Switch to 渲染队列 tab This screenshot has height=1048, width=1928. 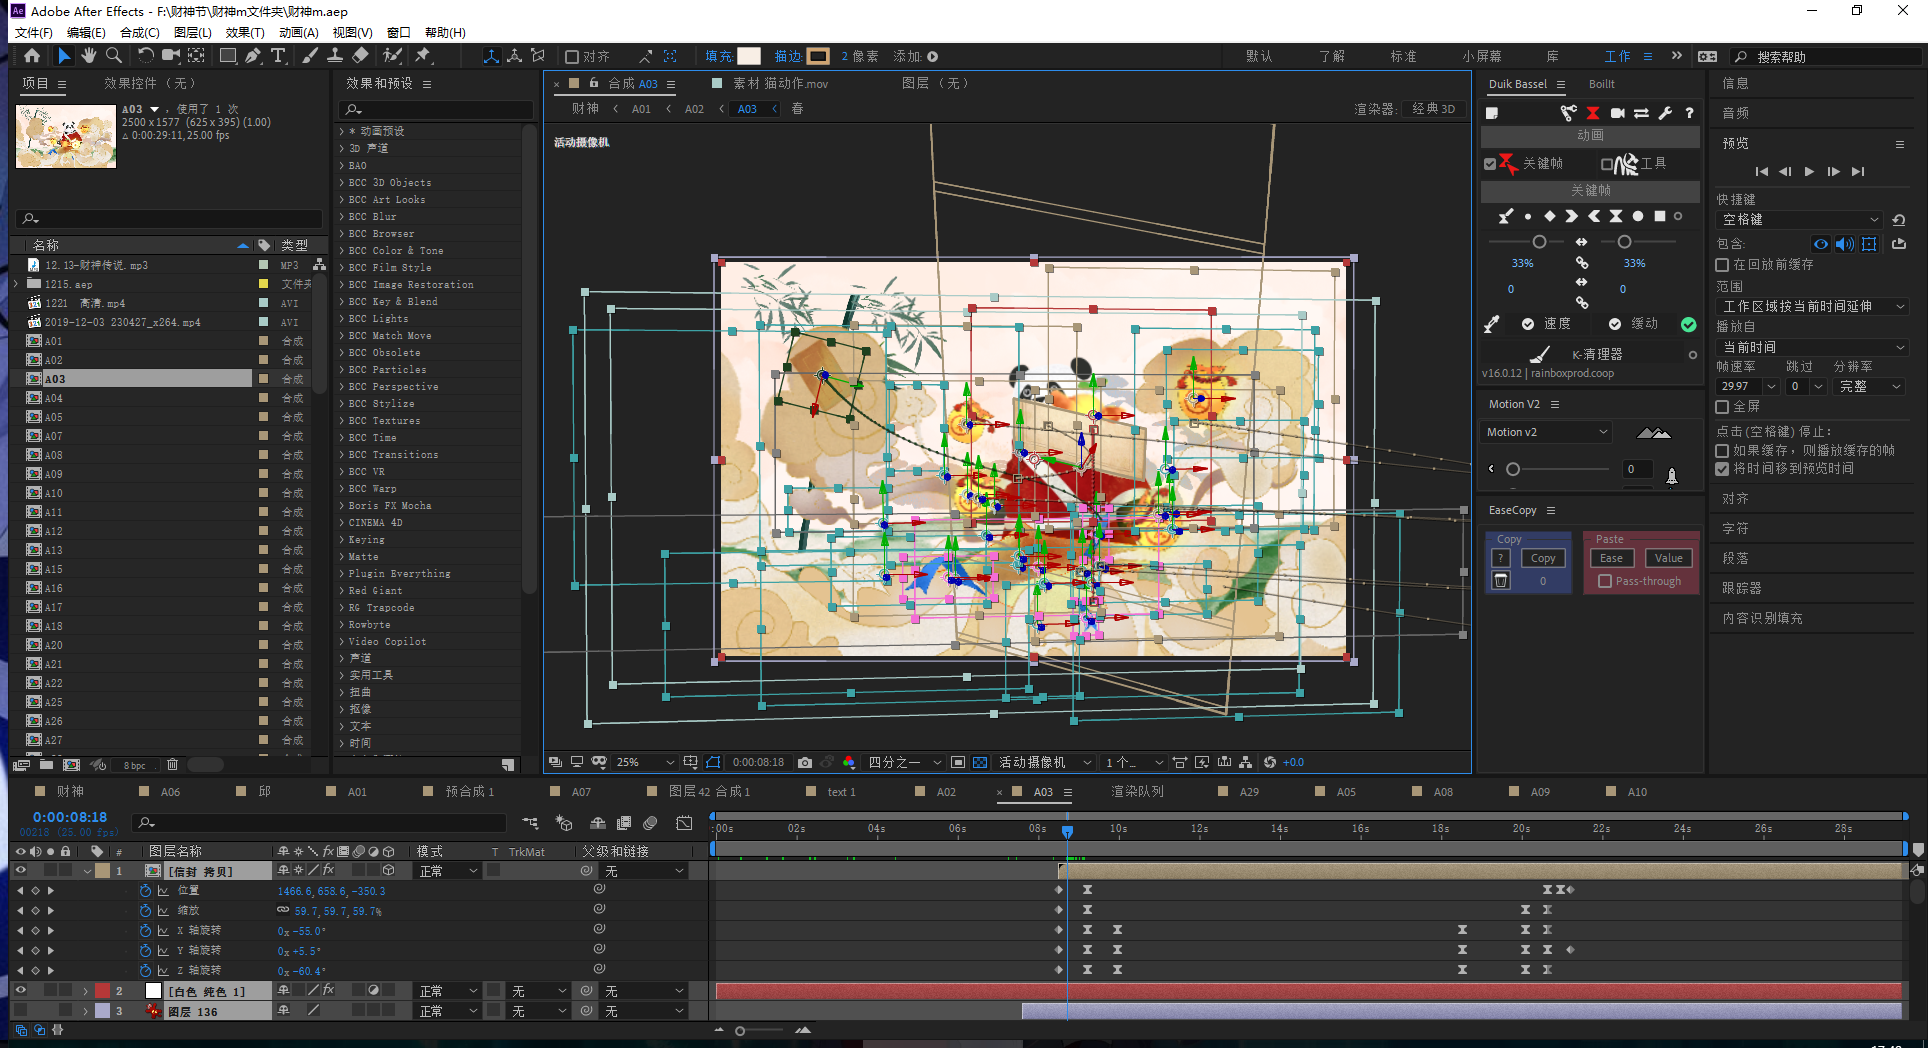(1137, 792)
